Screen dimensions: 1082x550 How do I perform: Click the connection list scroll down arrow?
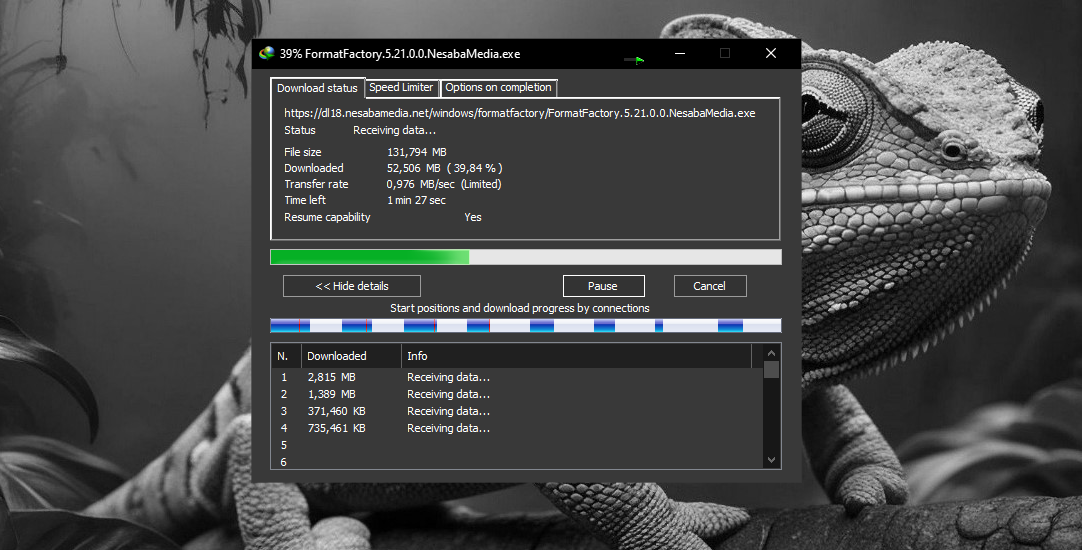point(771,460)
